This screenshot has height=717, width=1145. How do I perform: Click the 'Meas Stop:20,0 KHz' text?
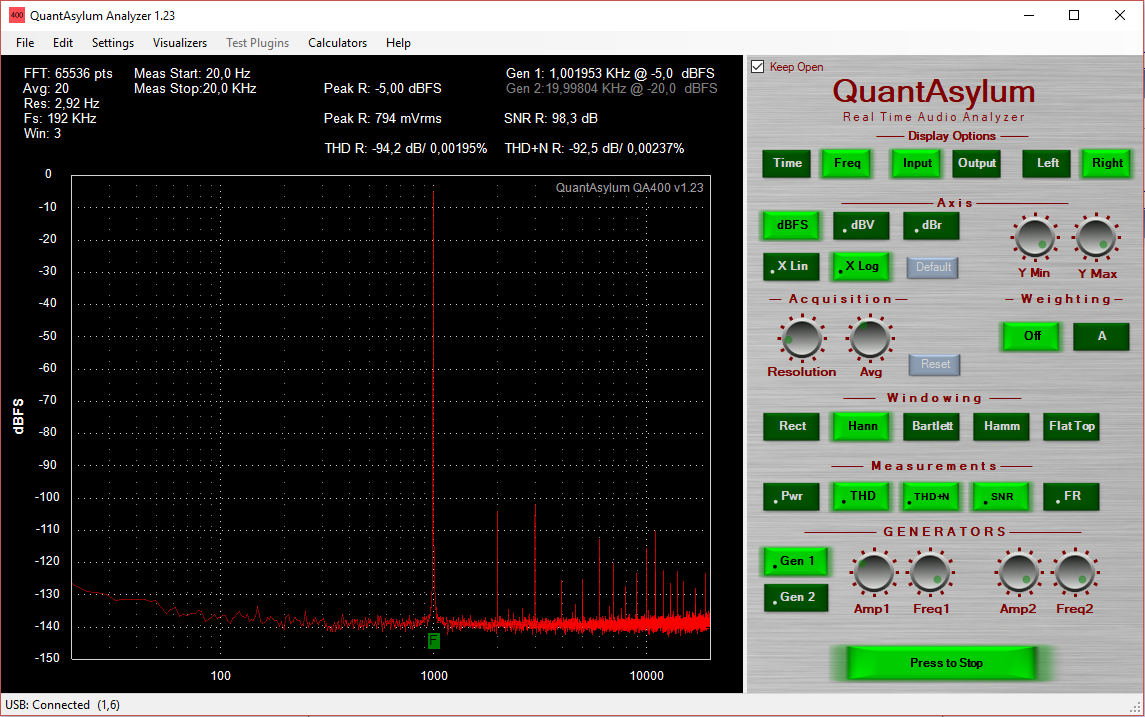click(x=195, y=88)
